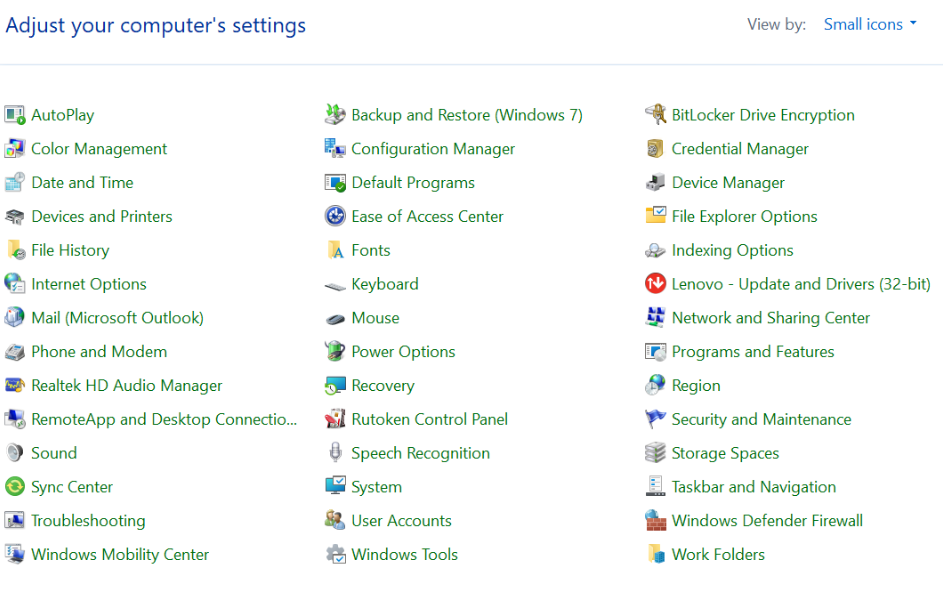This screenshot has height=592, width=943.
Task: Open the View by Small icons dropdown
Action: [x=869, y=24]
